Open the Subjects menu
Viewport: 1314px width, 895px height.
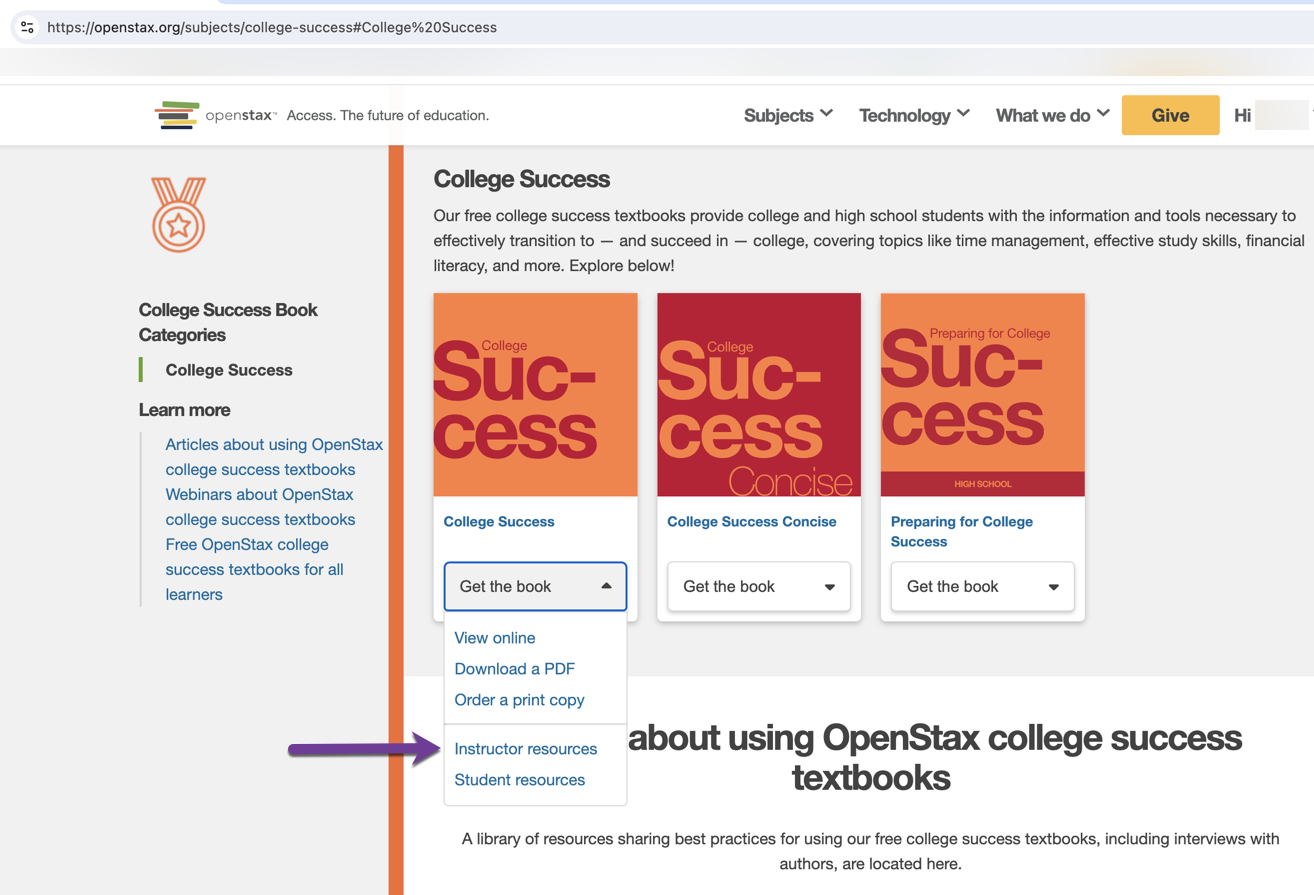pyautogui.click(x=788, y=115)
